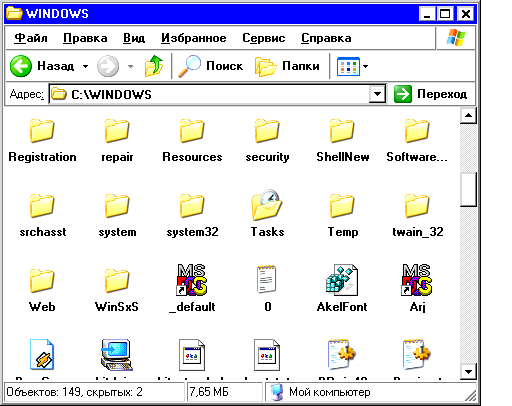Go up one folder level
512x406 pixels.
[154, 66]
